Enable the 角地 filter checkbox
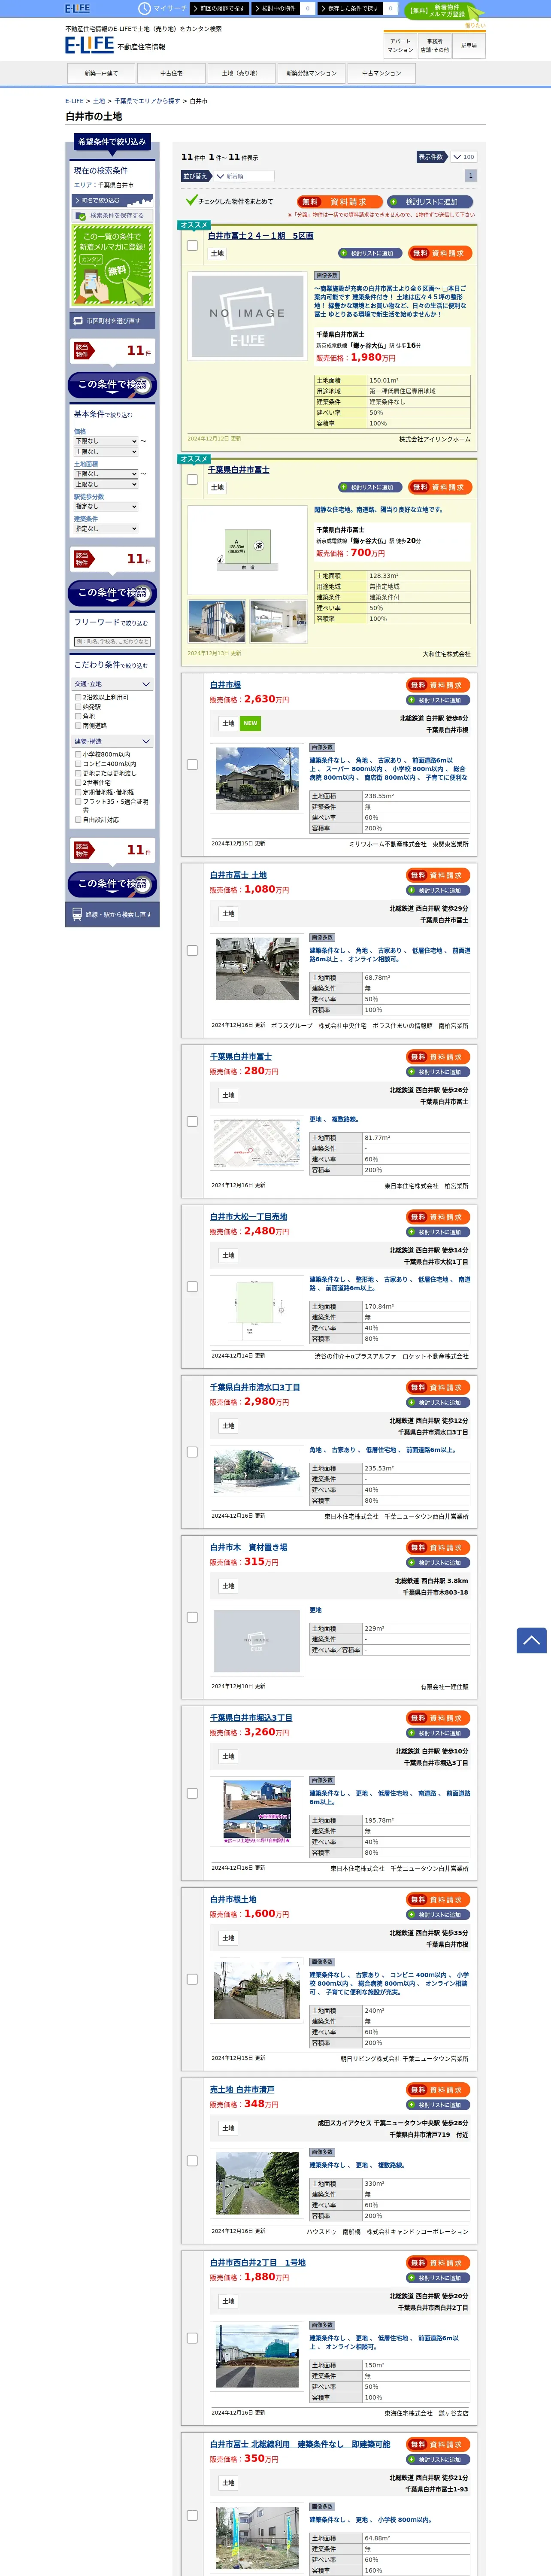This screenshot has height=2576, width=551. pyautogui.click(x=78, y=716)
